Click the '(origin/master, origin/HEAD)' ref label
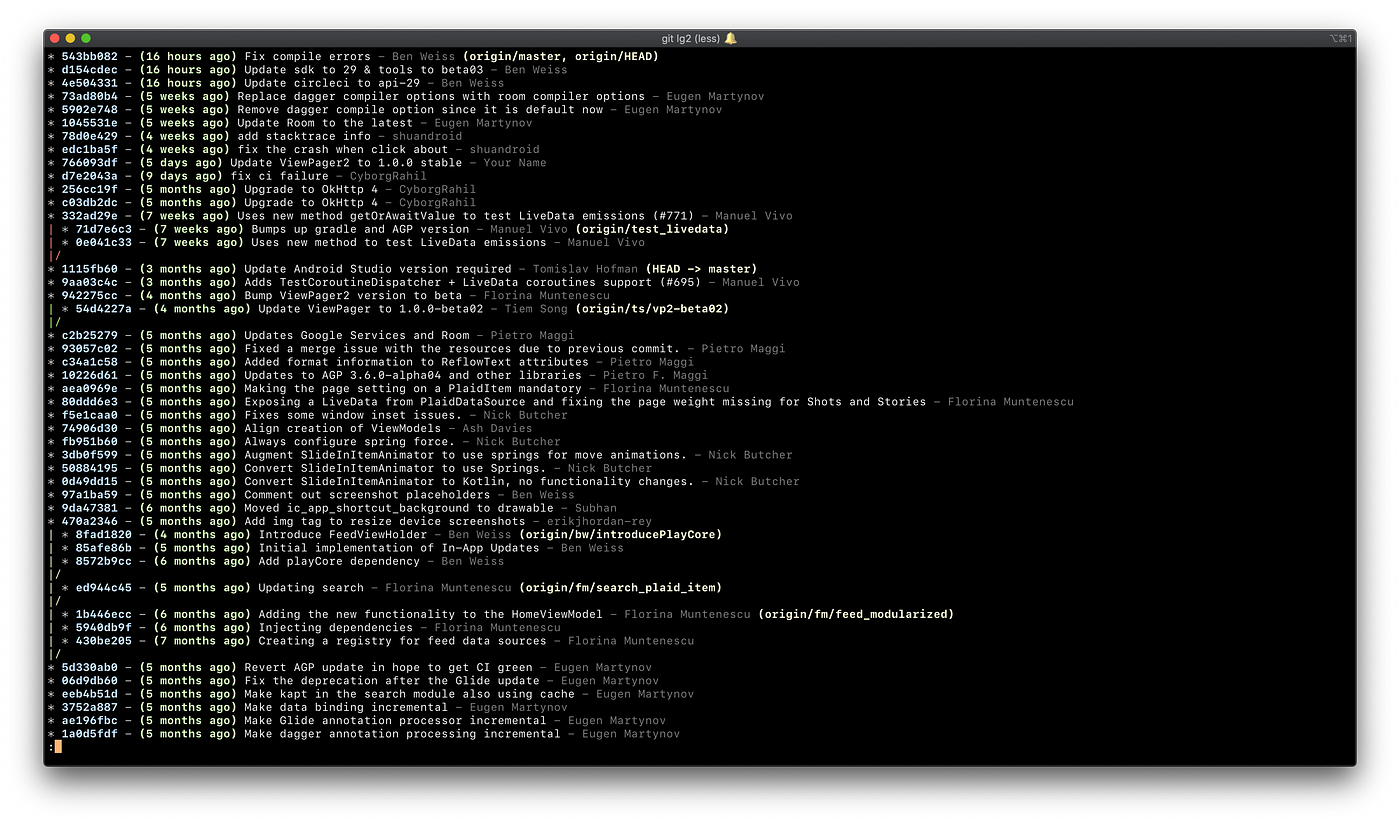The image size is (1400, 824). (560, 56)
